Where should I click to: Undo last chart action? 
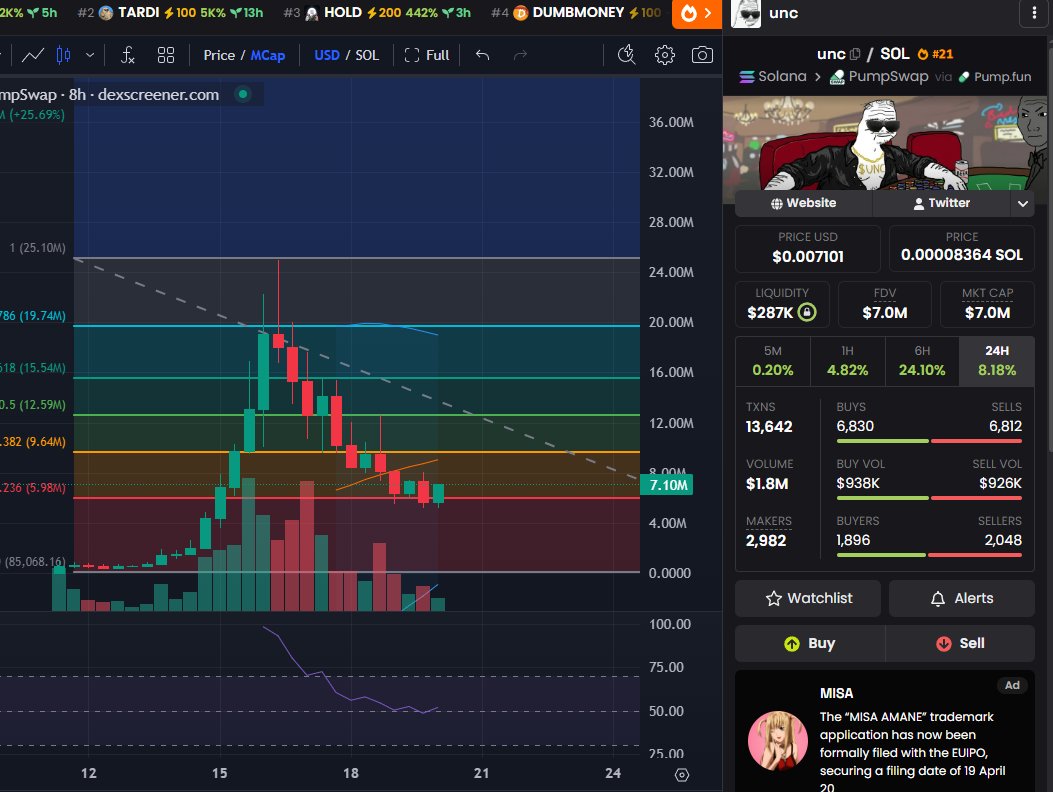tap(482, 55)
